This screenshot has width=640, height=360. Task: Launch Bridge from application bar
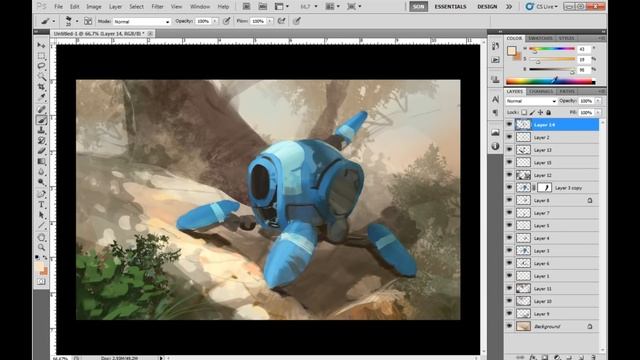point(246,7)
